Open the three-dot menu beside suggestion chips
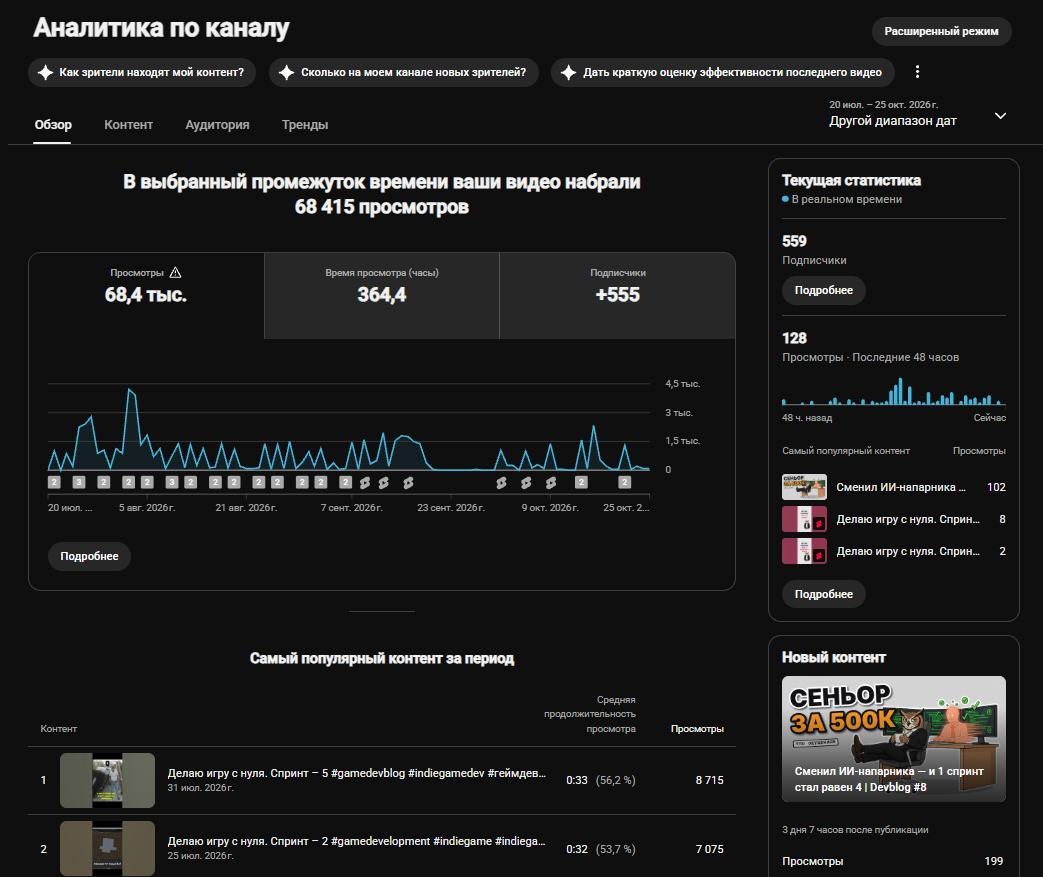This screenshot has width=1043, height=877. point(917,72)
